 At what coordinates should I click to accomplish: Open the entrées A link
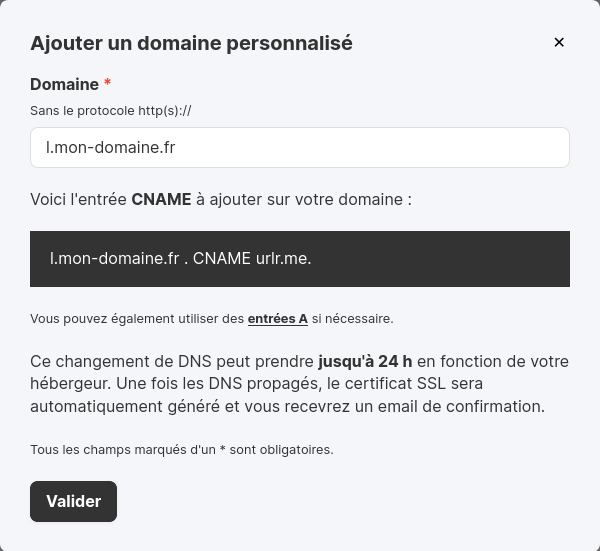click(x=278, y=319)
